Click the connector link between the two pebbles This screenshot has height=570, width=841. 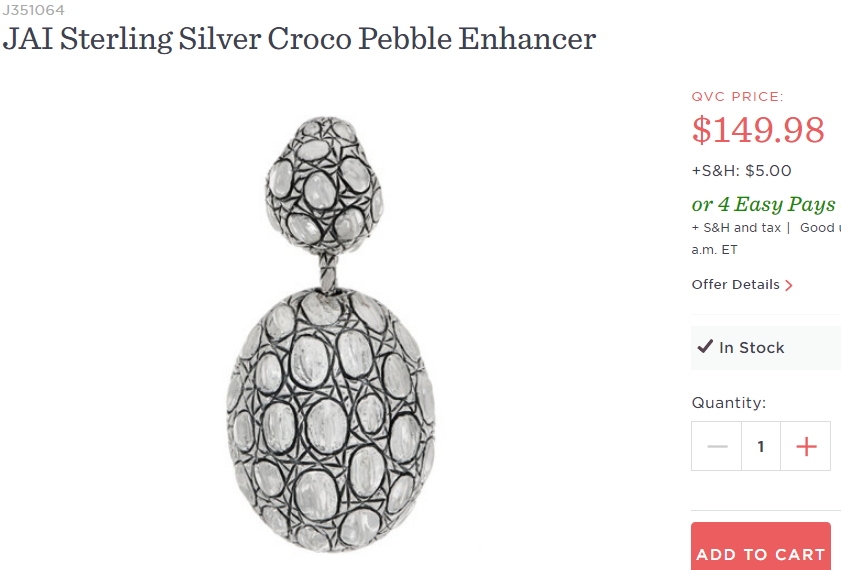click(x=328, y=269)
